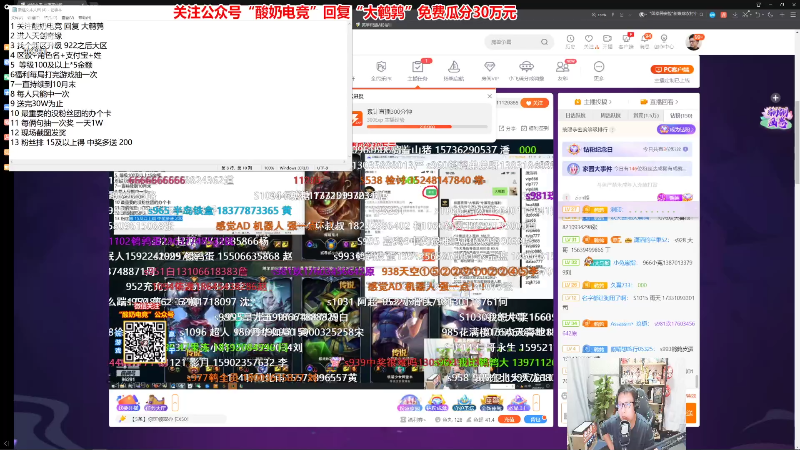Click the orange task progress bar

[x=427, y=126]
